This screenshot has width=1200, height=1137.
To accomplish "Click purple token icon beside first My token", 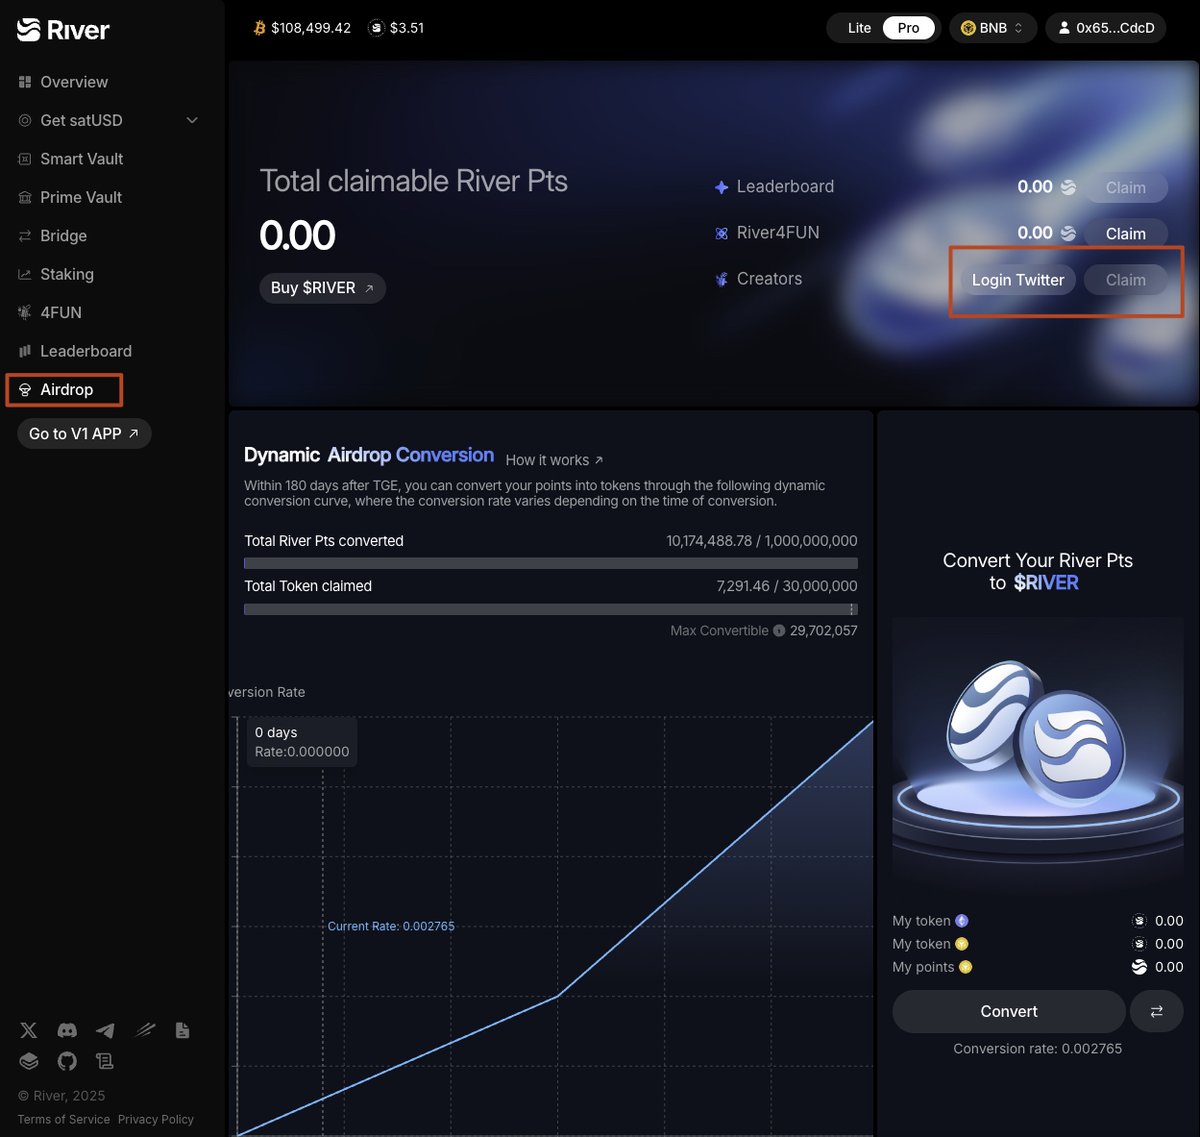I will click(x=962, y=921).
